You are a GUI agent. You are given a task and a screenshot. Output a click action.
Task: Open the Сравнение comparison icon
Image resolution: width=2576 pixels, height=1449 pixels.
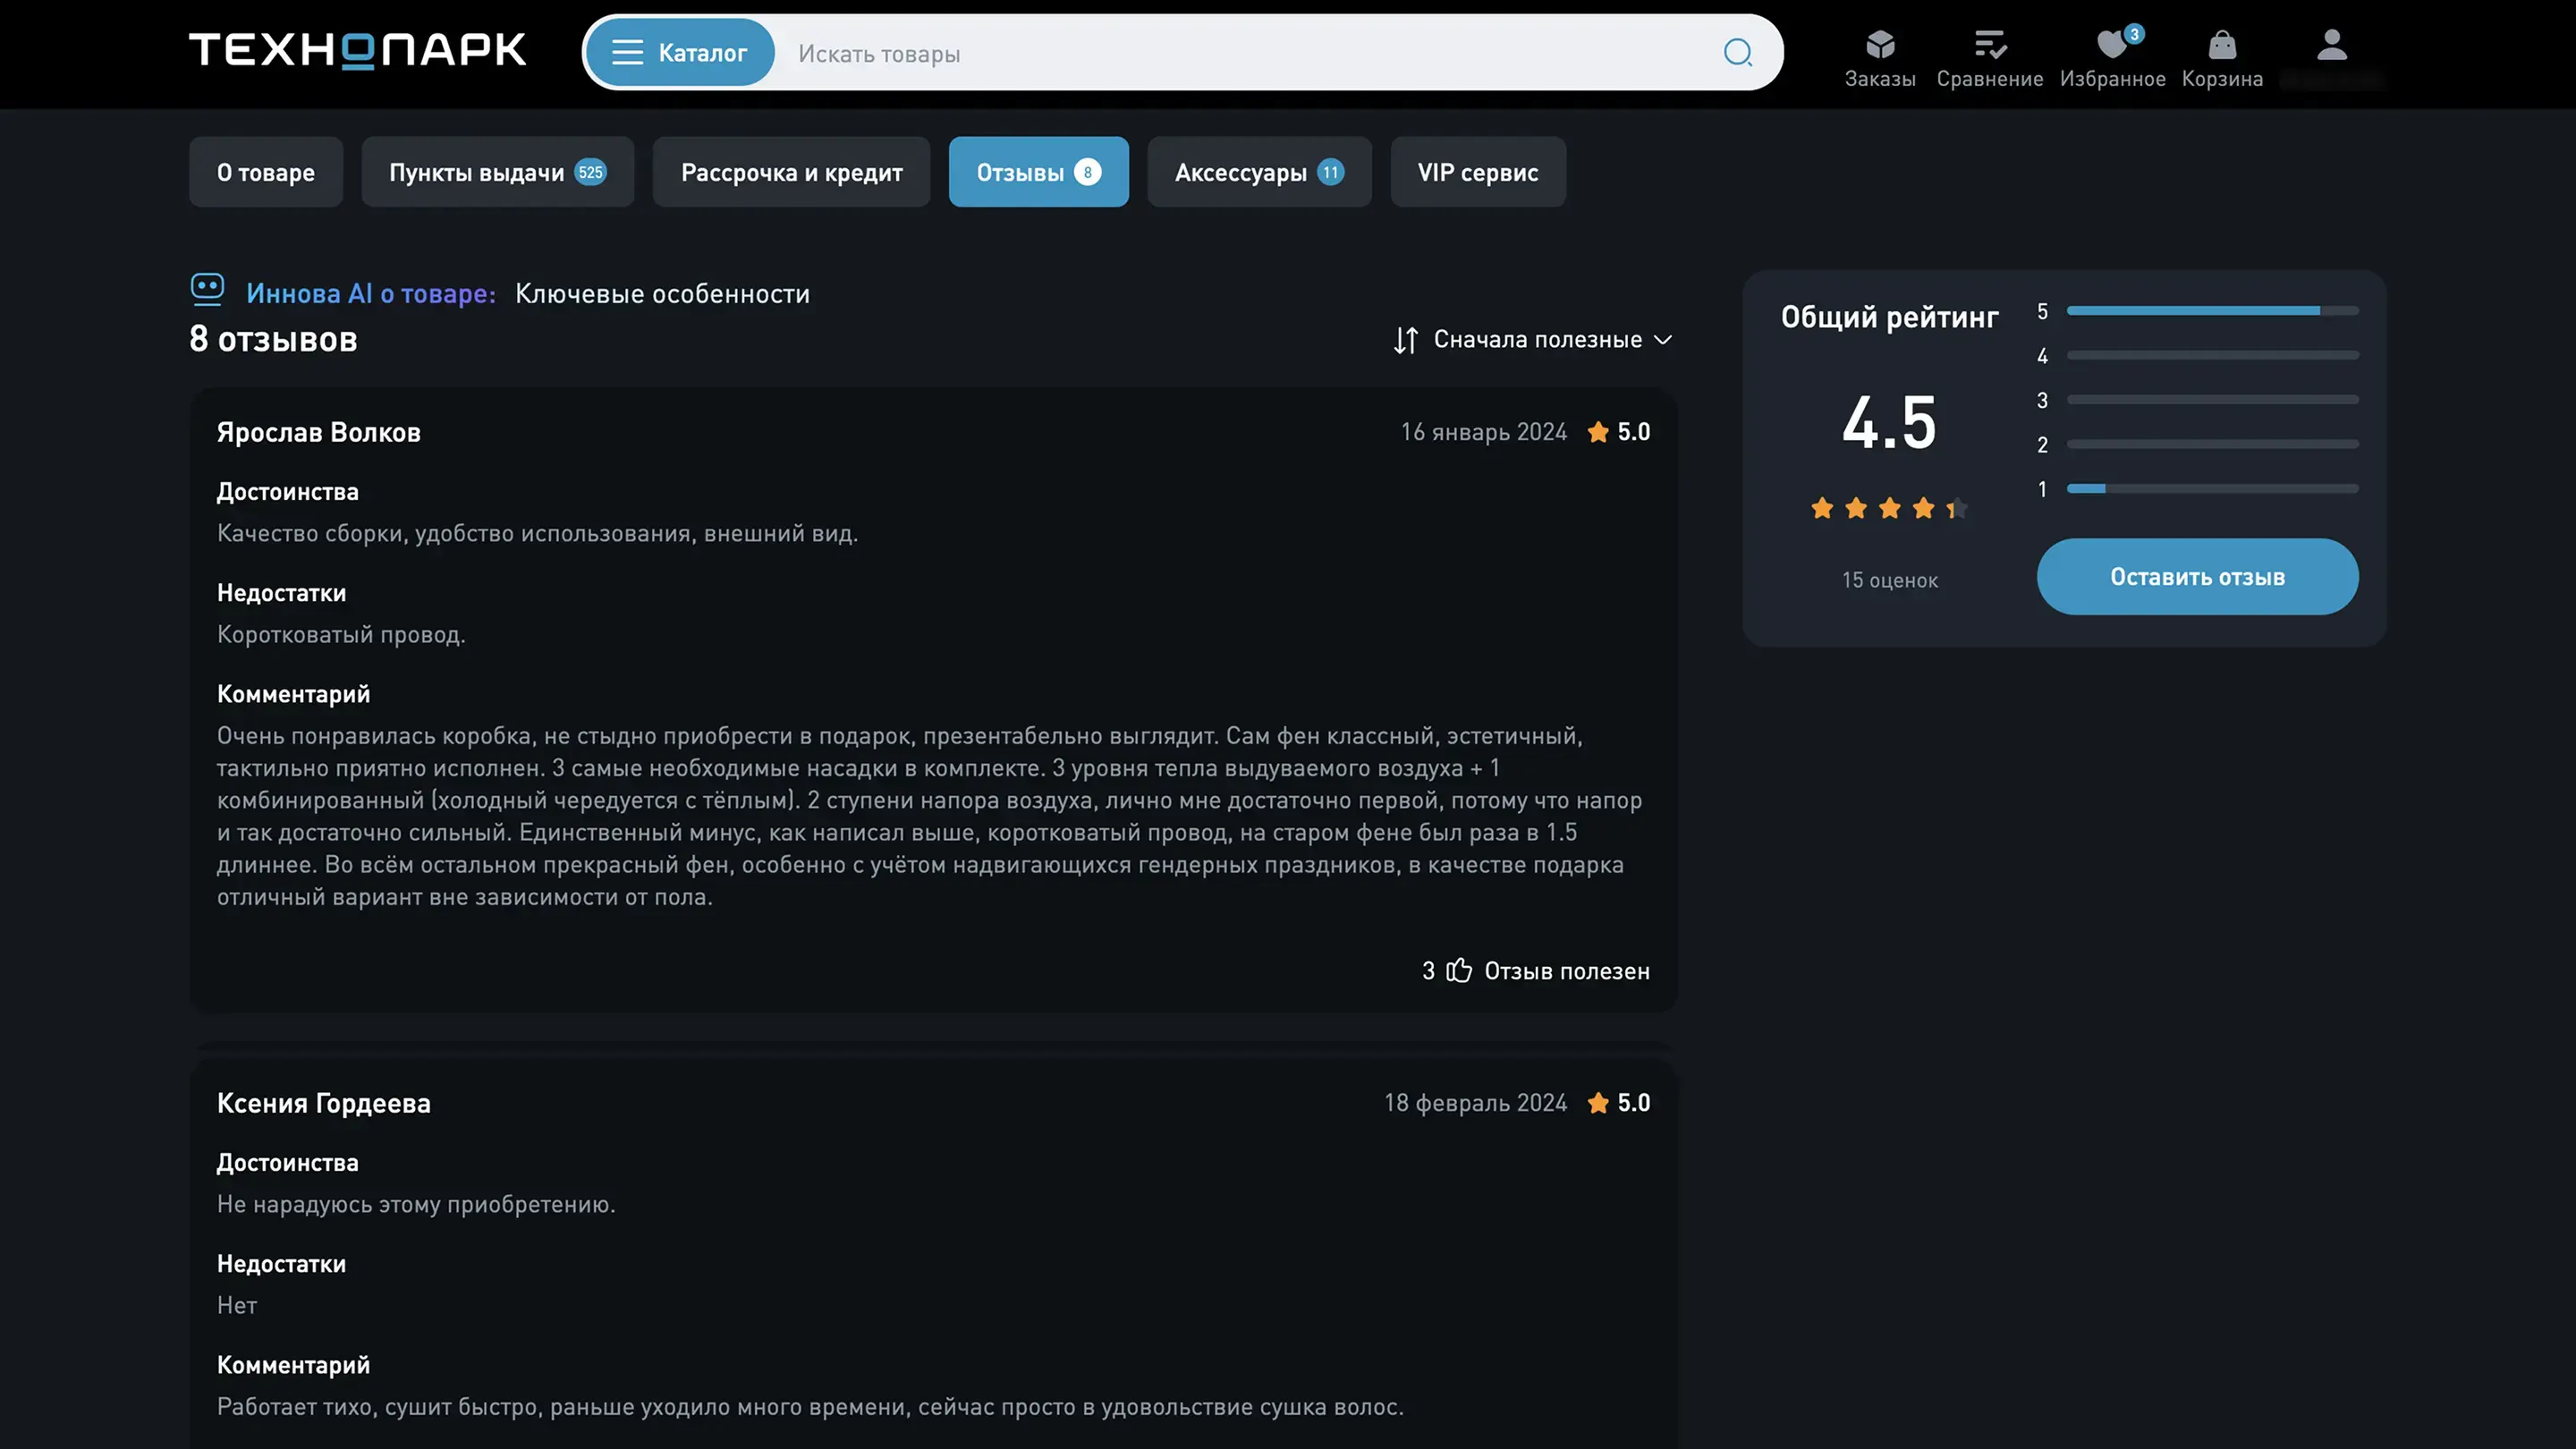(1989, 45)
